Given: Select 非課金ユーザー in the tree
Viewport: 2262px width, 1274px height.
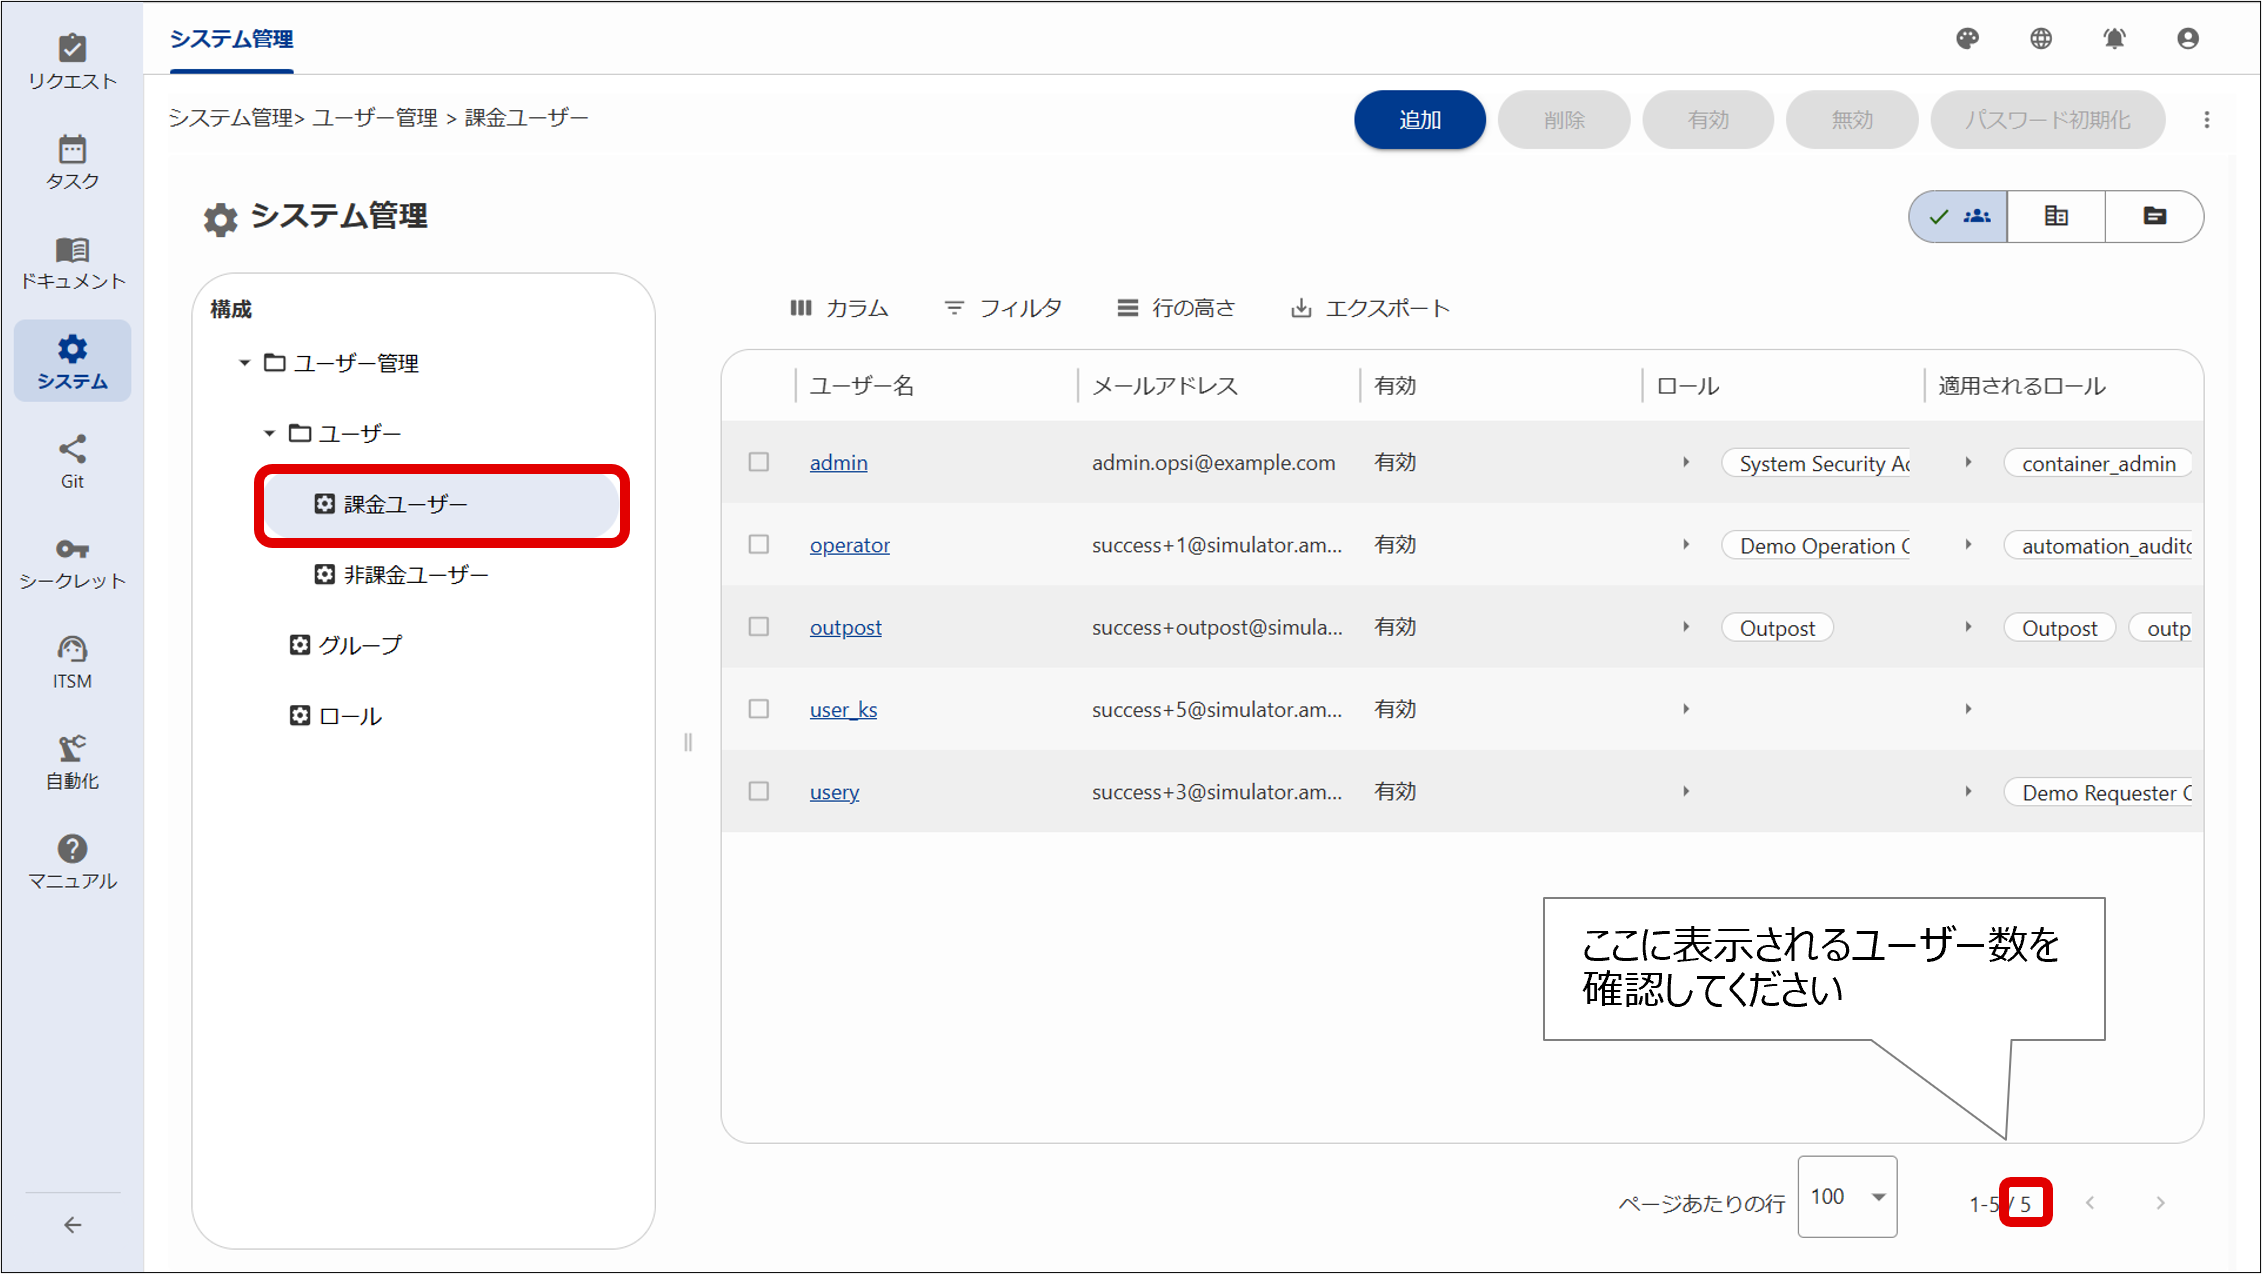Looking at the screenshot, I should (416, 575).
